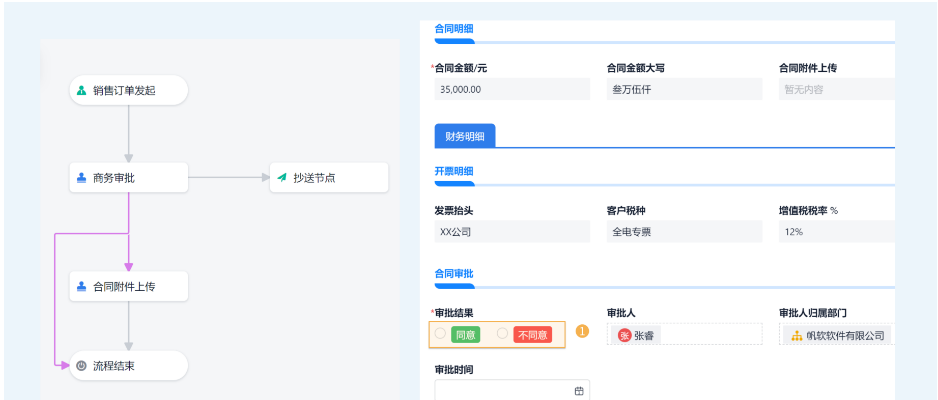Click the 开票明细 section heading
Screen dimensions: 938x400
click(x=454, y=171)
